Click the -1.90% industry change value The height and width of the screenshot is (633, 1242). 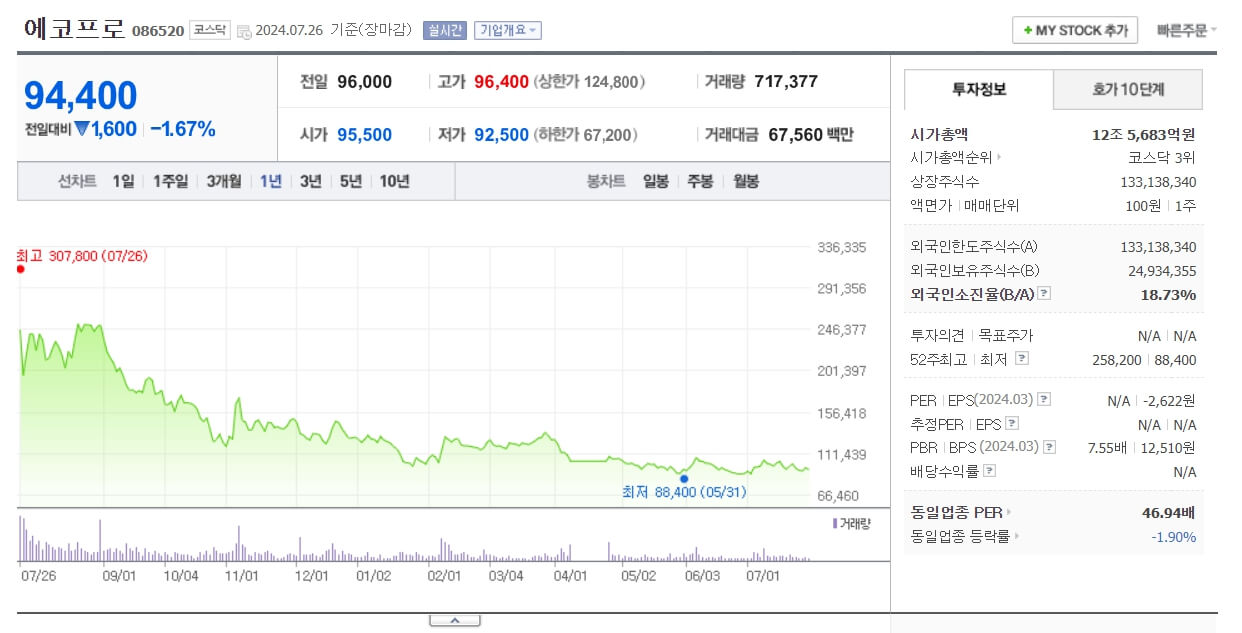[1173, 536]
